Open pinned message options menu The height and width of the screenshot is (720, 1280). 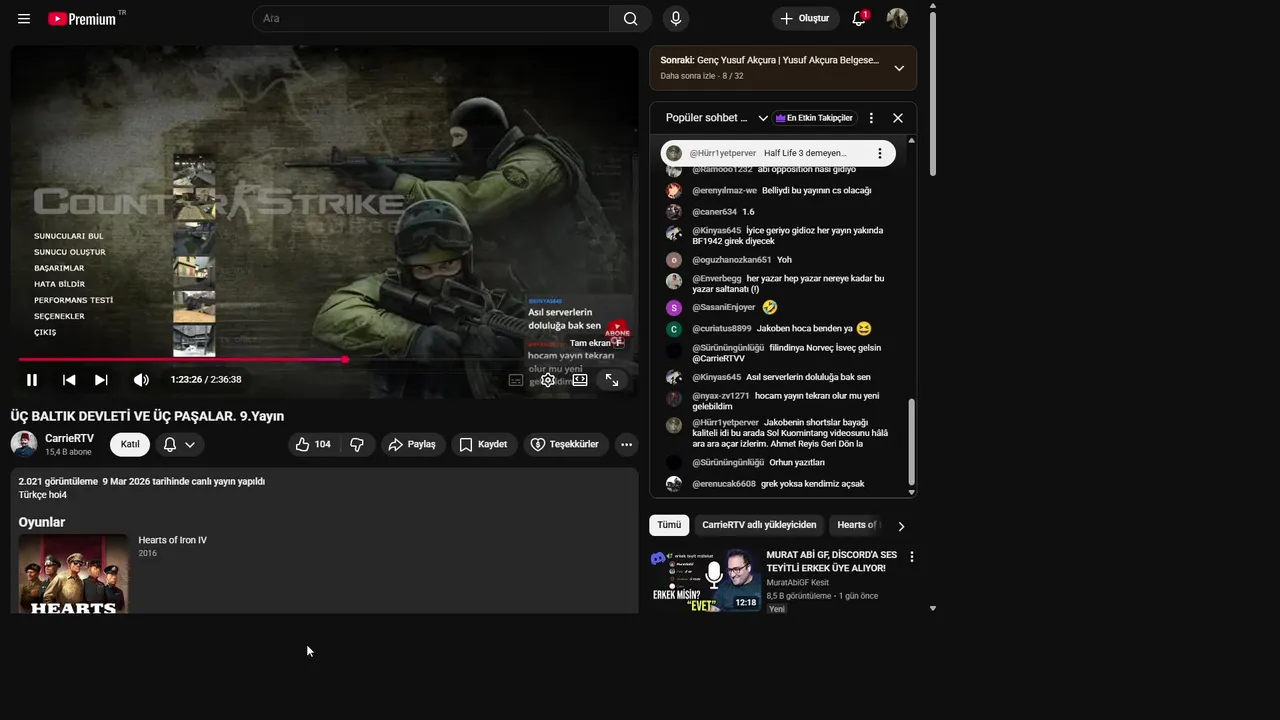[x=879, y=153]
